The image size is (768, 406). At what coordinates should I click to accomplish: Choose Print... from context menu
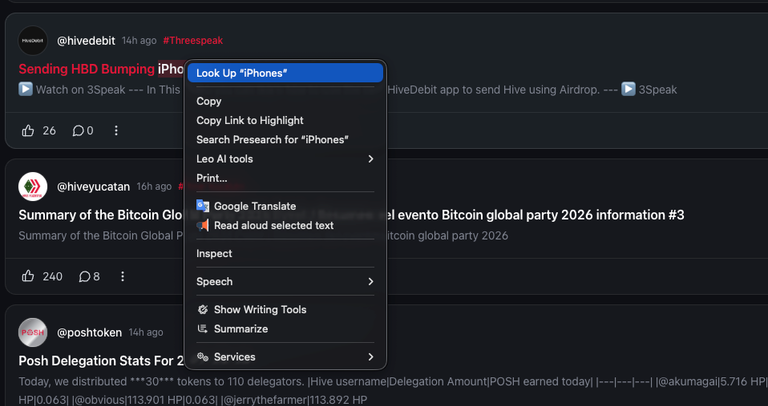[285, 178]
